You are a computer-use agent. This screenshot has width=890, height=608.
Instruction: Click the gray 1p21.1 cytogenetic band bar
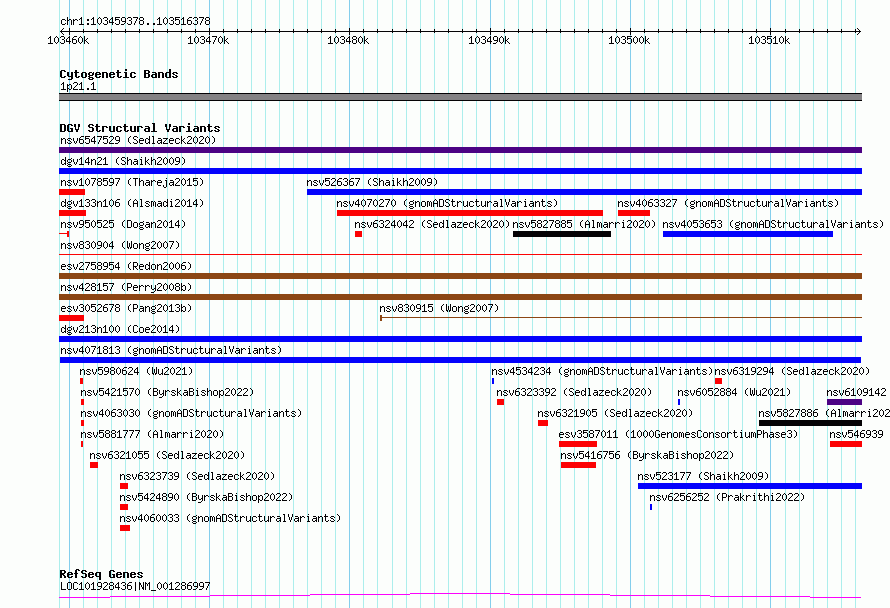pyautogui.click(x=460, y=97)
